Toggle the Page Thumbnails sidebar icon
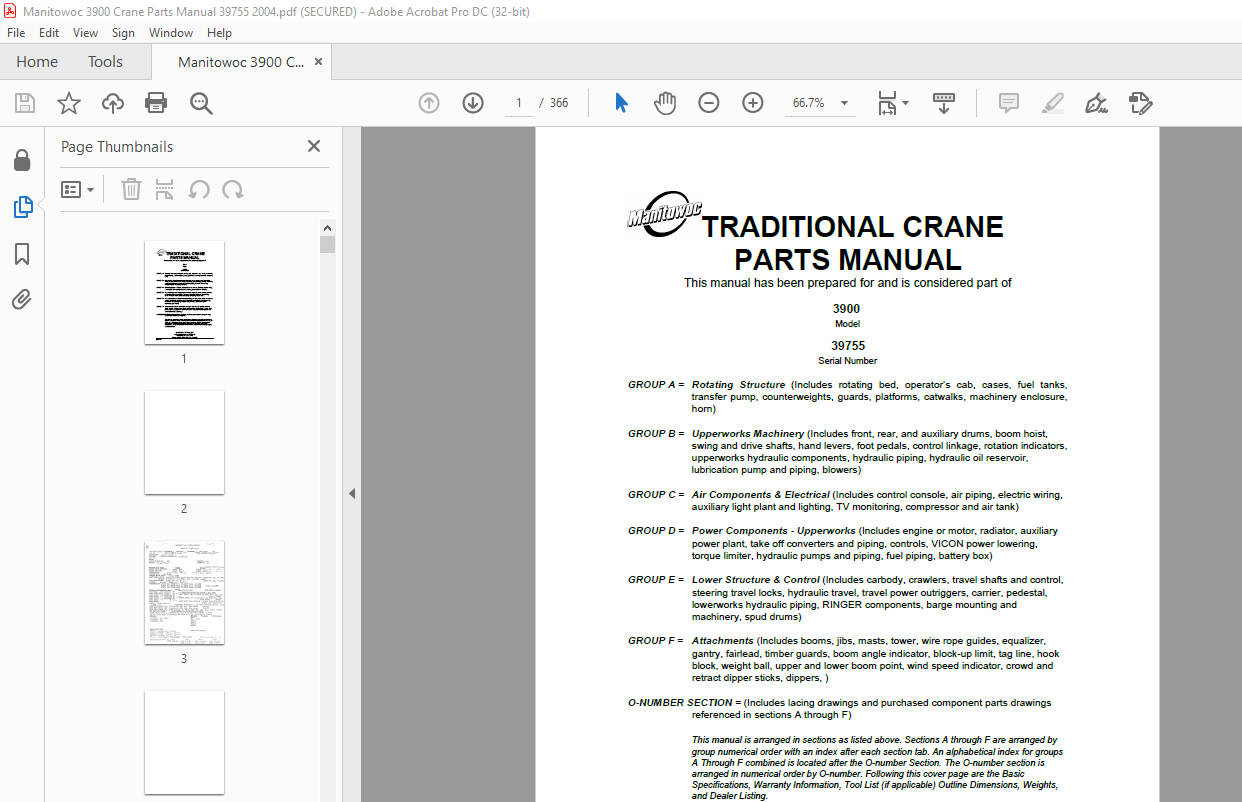This screenshot has height=802, width=1242. pos(22,207)
